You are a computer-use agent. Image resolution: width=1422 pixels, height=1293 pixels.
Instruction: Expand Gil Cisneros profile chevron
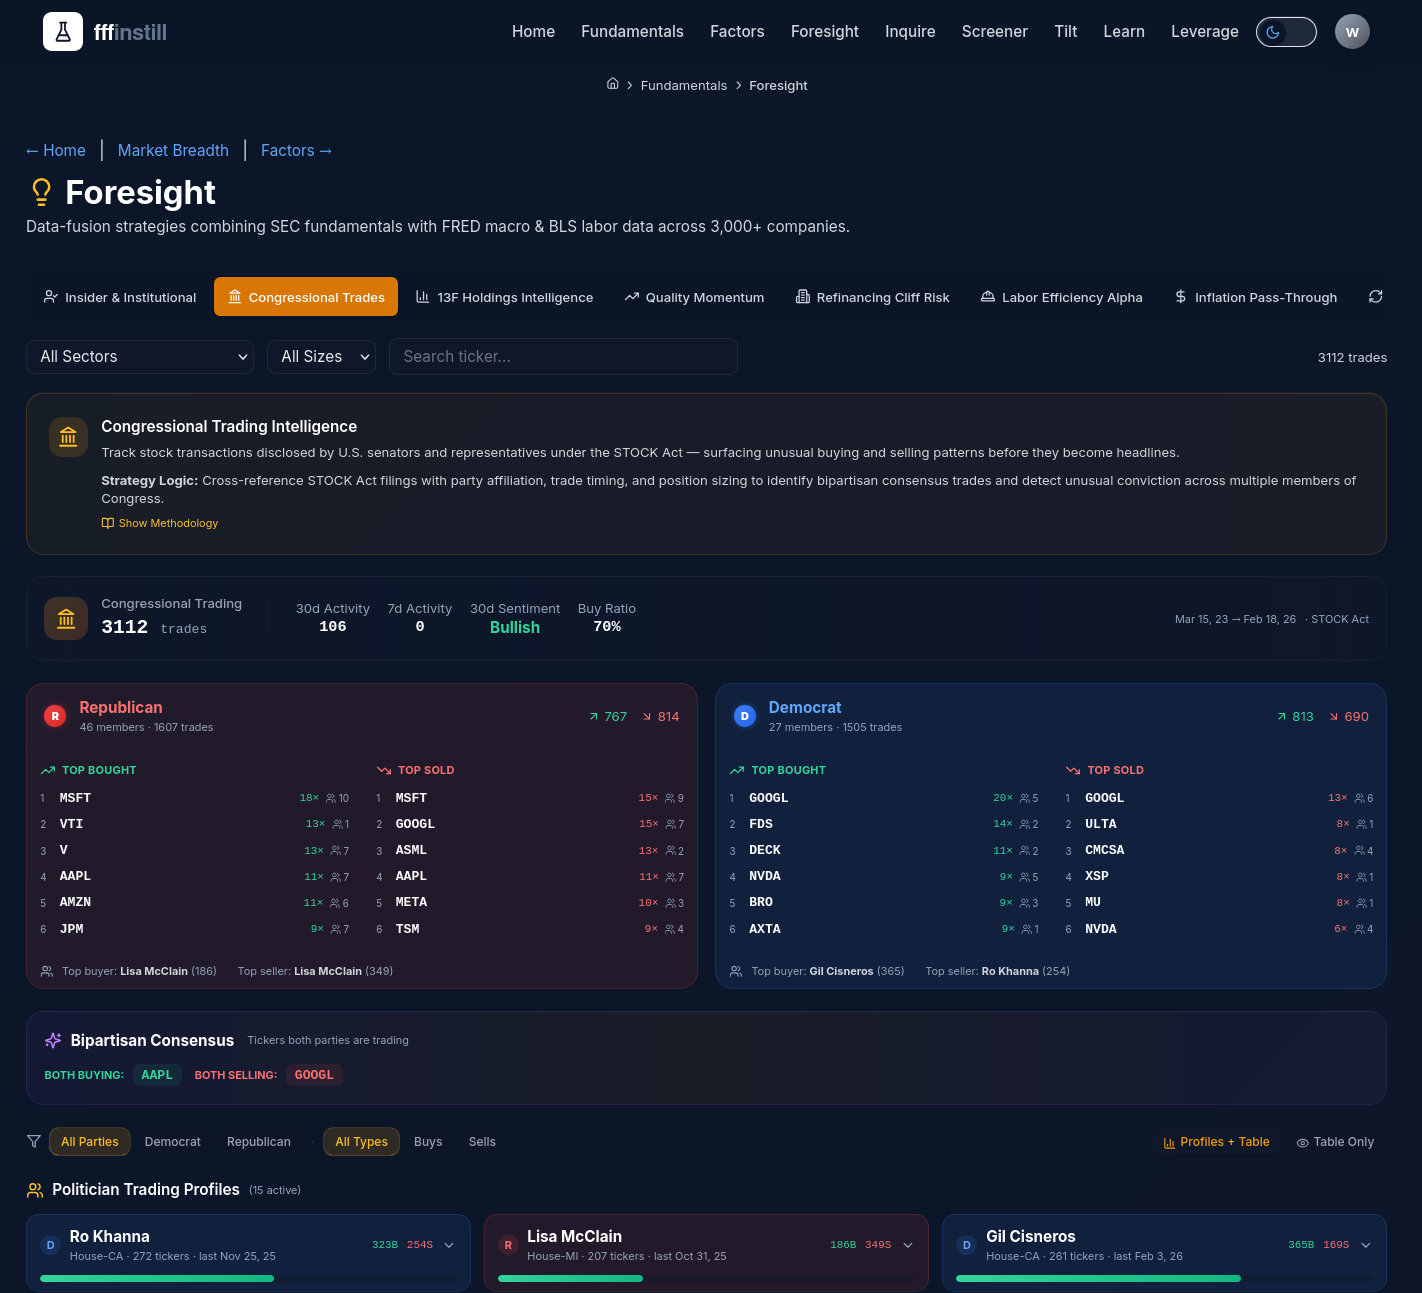(x=1366, y=1245)
